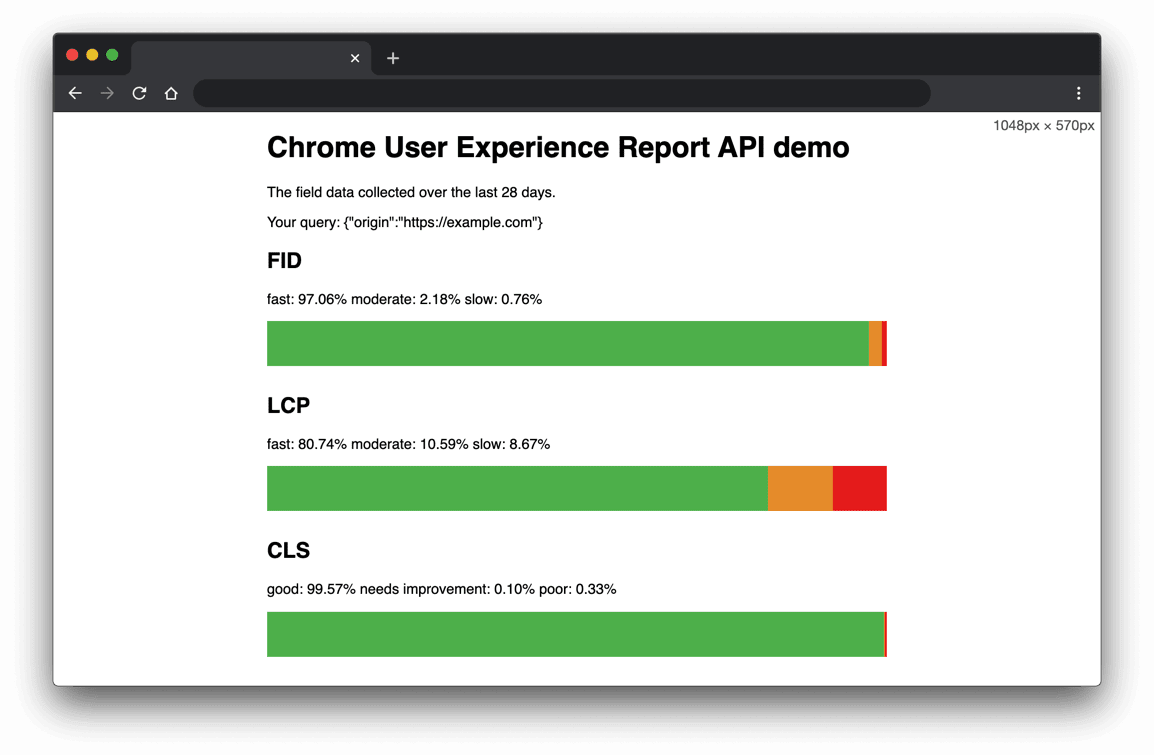Open a new tab with the plus icon
Viewport: 1154px width, 755px height.
[393, 58]
